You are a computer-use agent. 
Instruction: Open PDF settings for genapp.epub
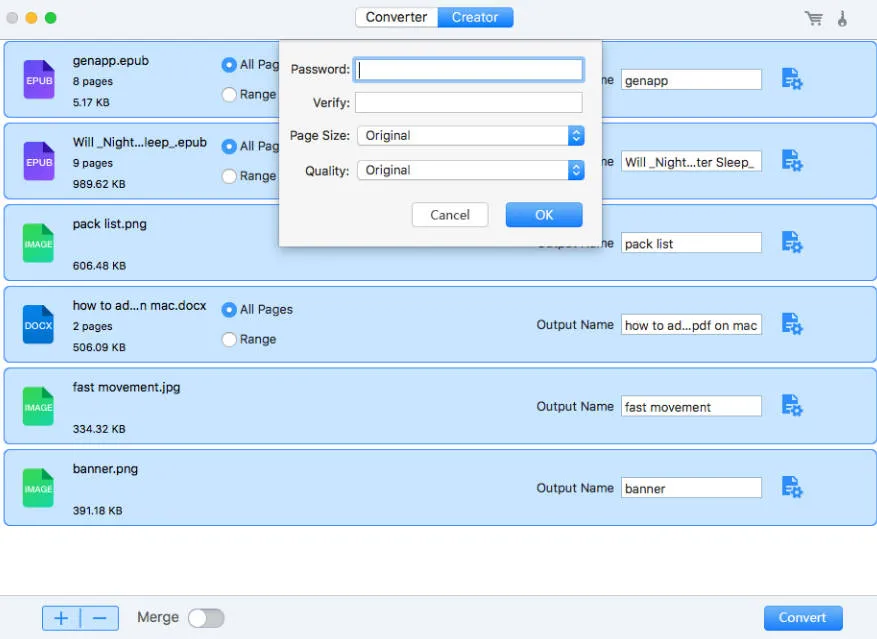coord(791,79)
